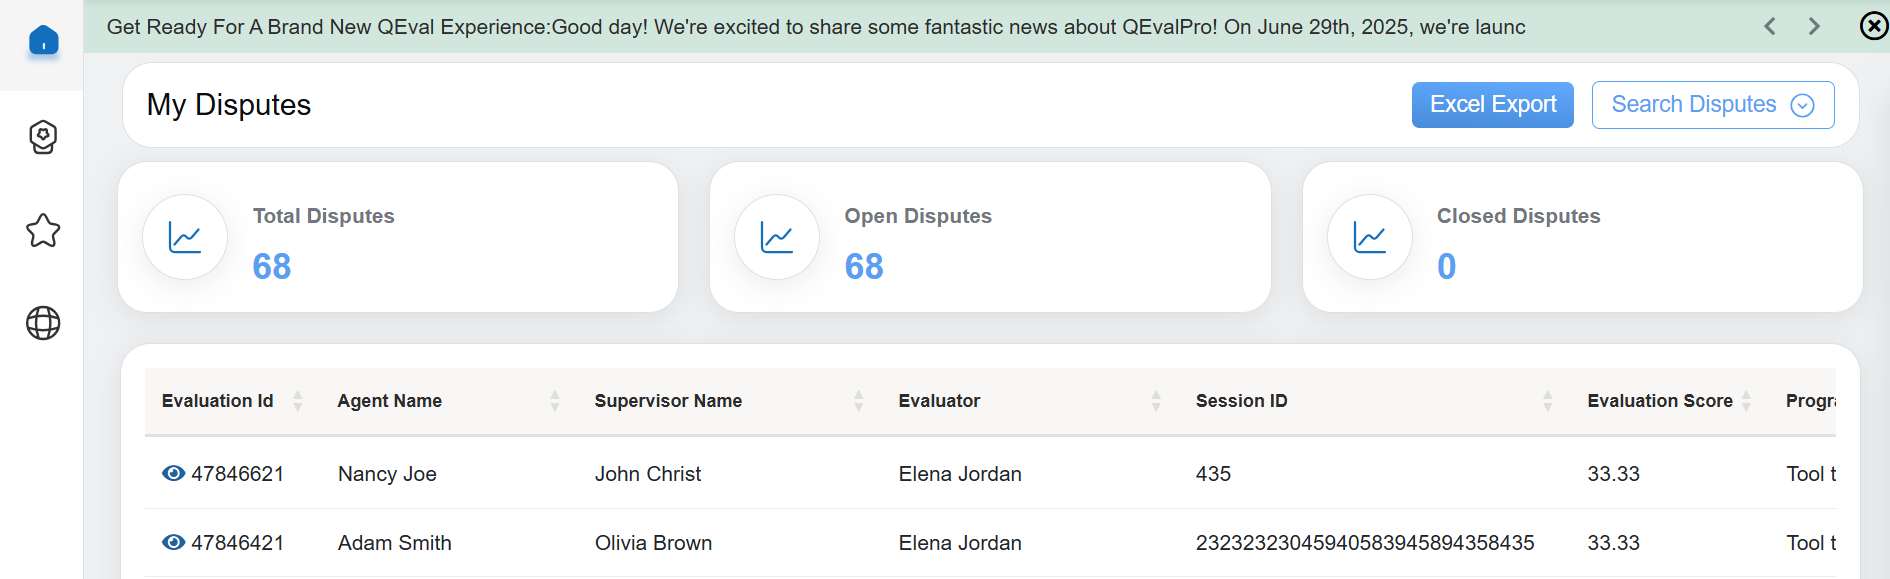Click the Total Disputes chart icon

[185, 237]
